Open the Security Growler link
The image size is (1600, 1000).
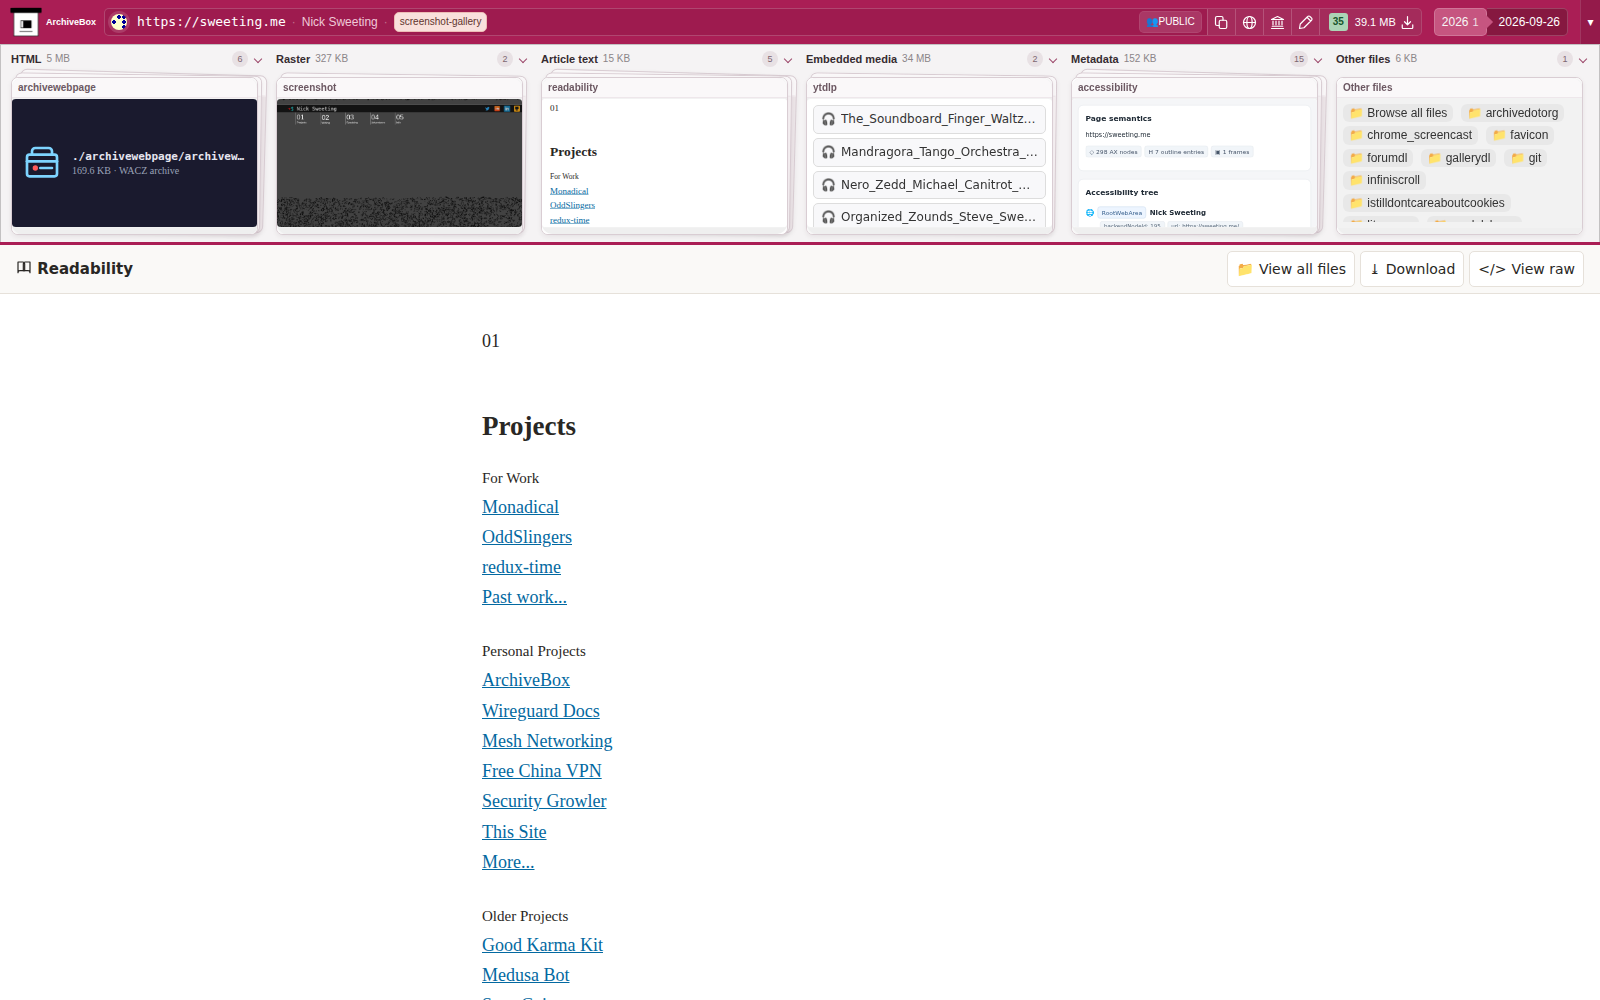544,801
